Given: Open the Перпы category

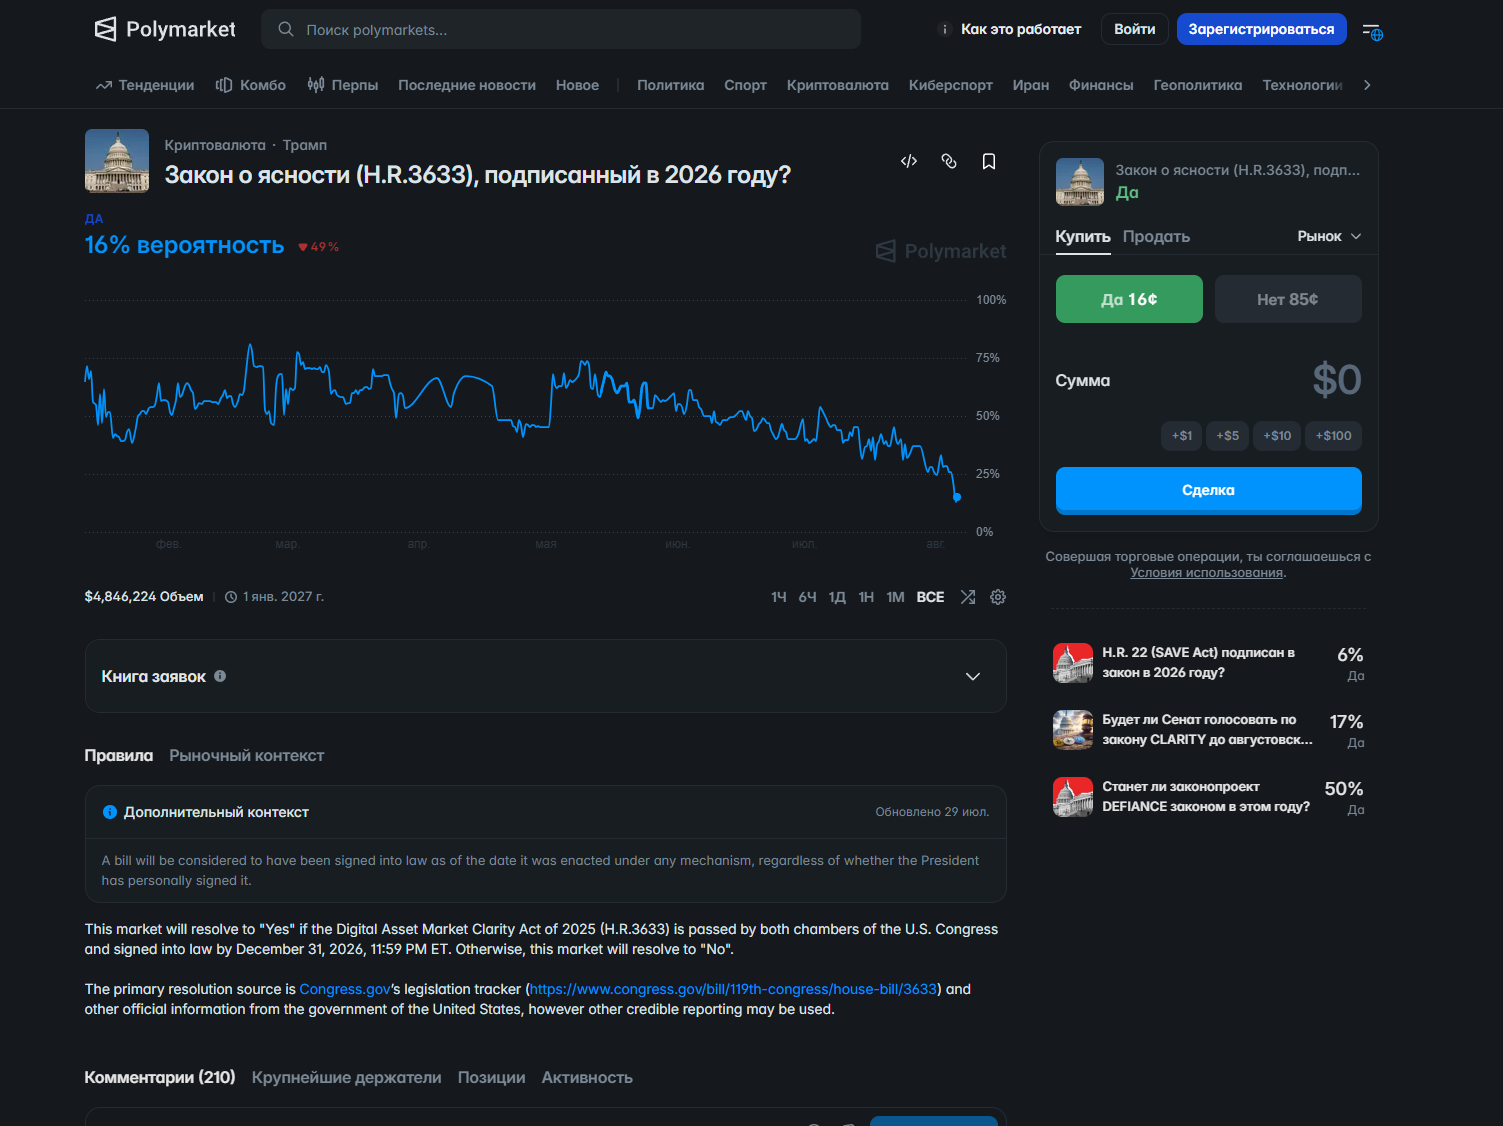Looking at the screenshot, I should [343, 85].
